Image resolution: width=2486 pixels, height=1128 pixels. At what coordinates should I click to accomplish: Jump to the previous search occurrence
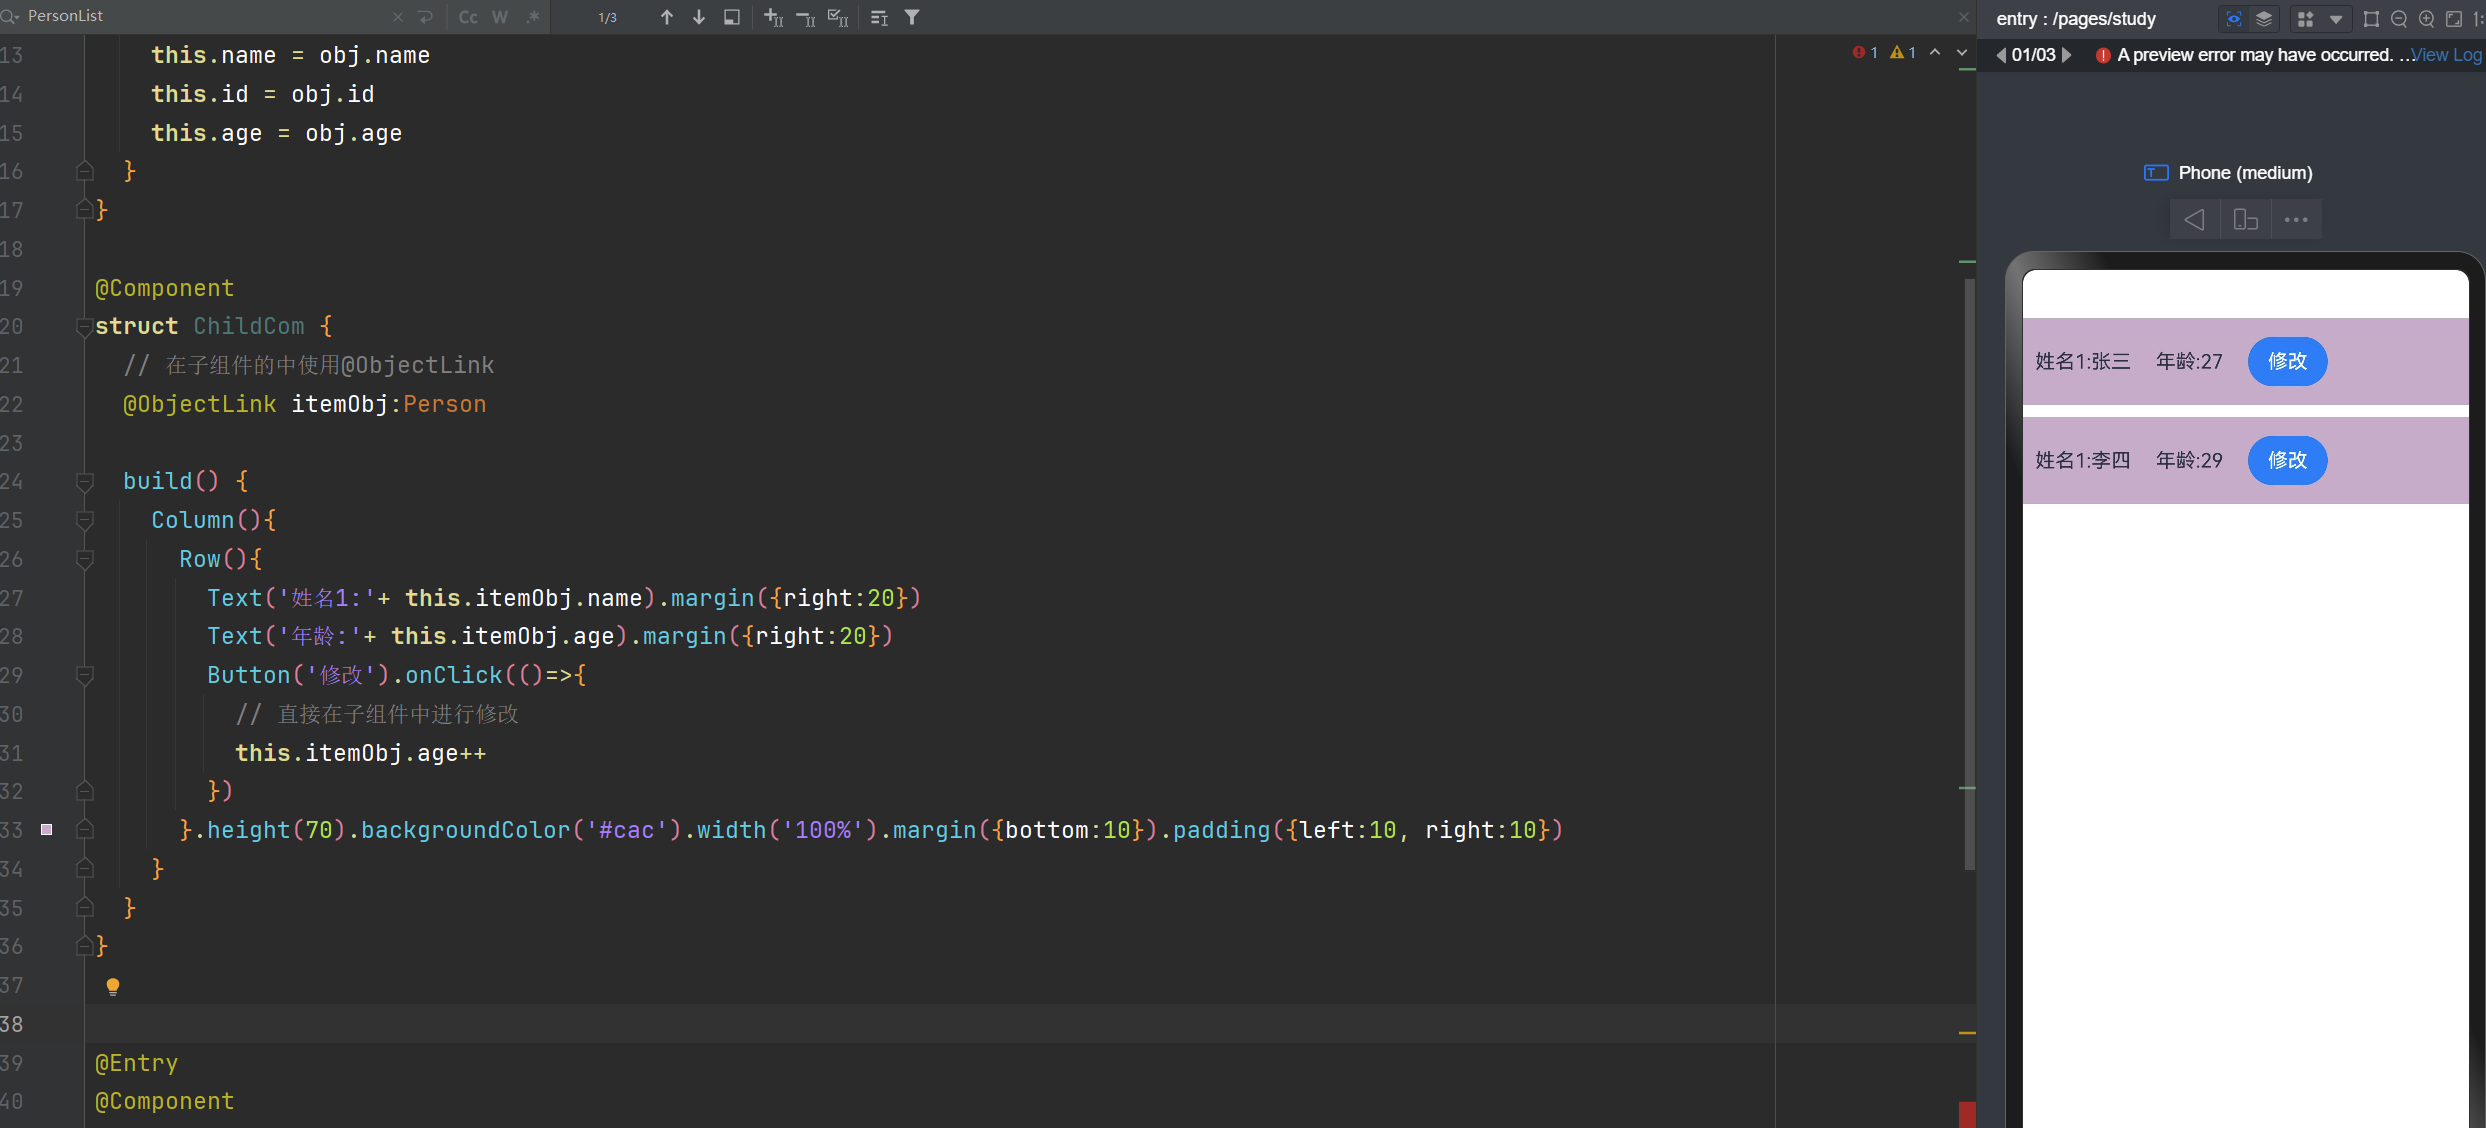click(667, 17)
